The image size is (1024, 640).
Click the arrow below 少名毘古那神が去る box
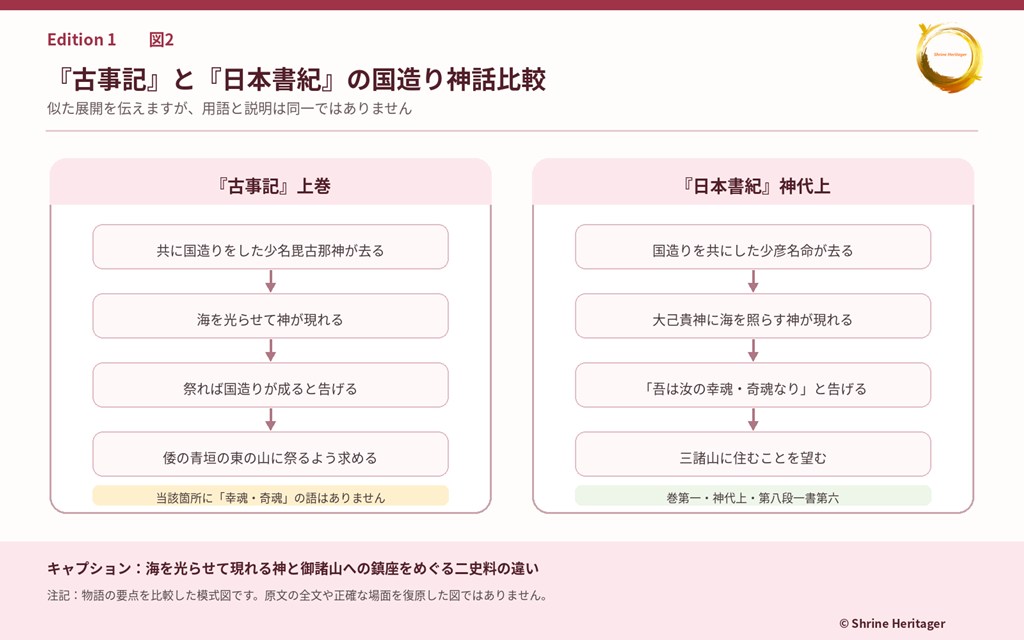coord(270,281)
